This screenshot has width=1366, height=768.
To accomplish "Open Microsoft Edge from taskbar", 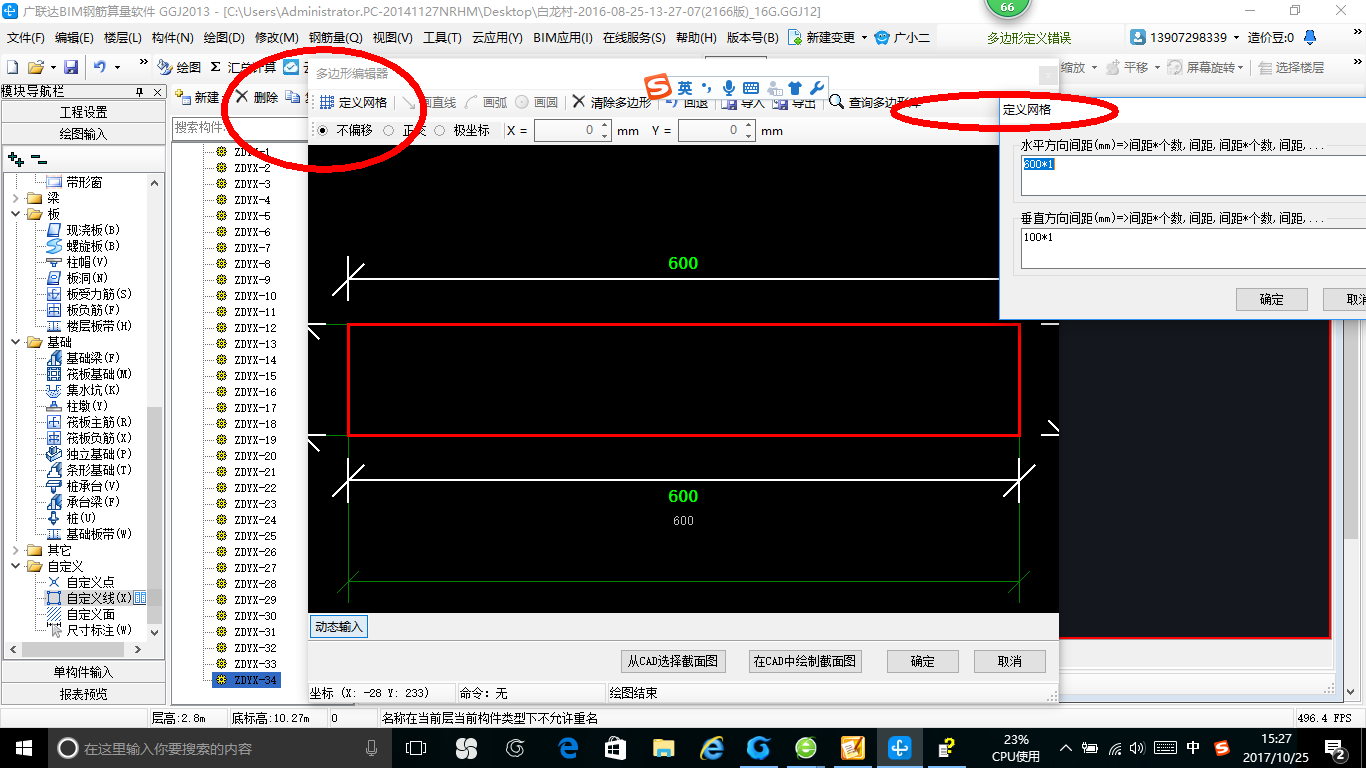I will tap(570, 747).
